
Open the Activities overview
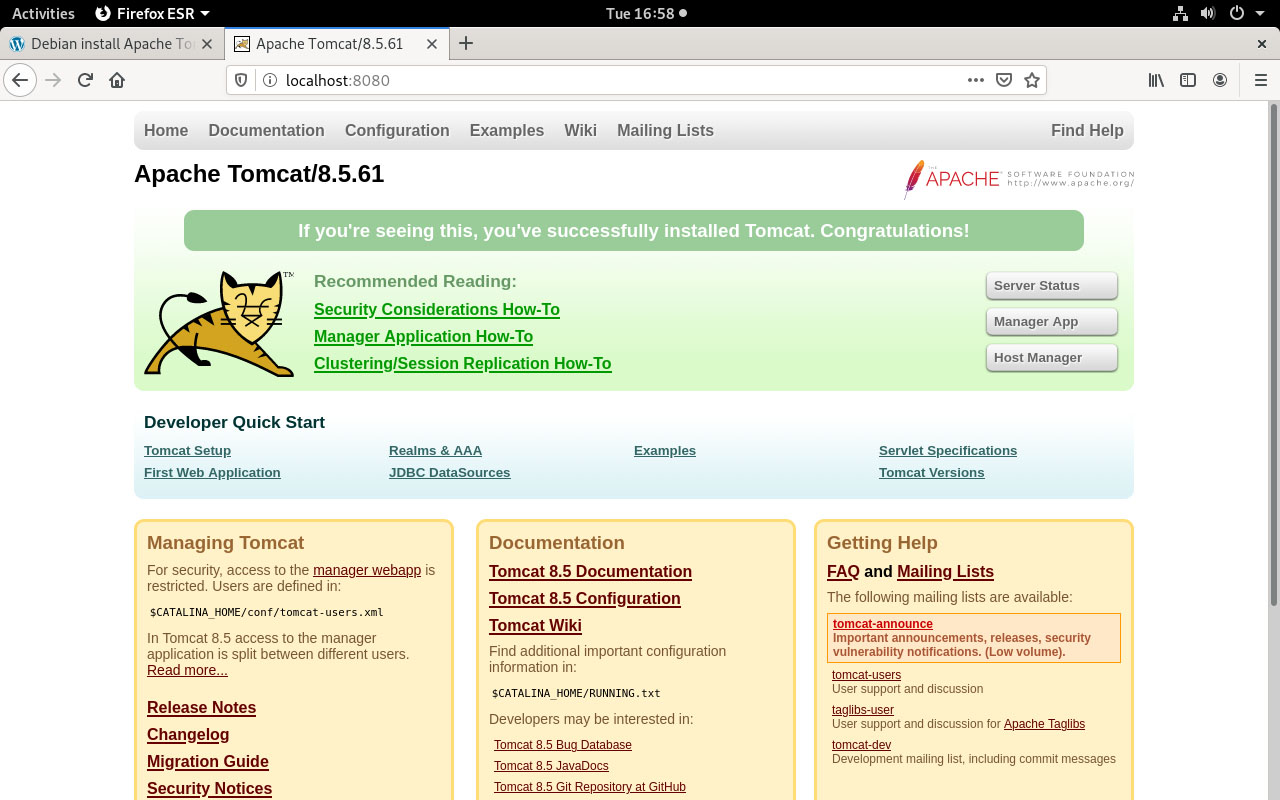(x=45, y=13)
